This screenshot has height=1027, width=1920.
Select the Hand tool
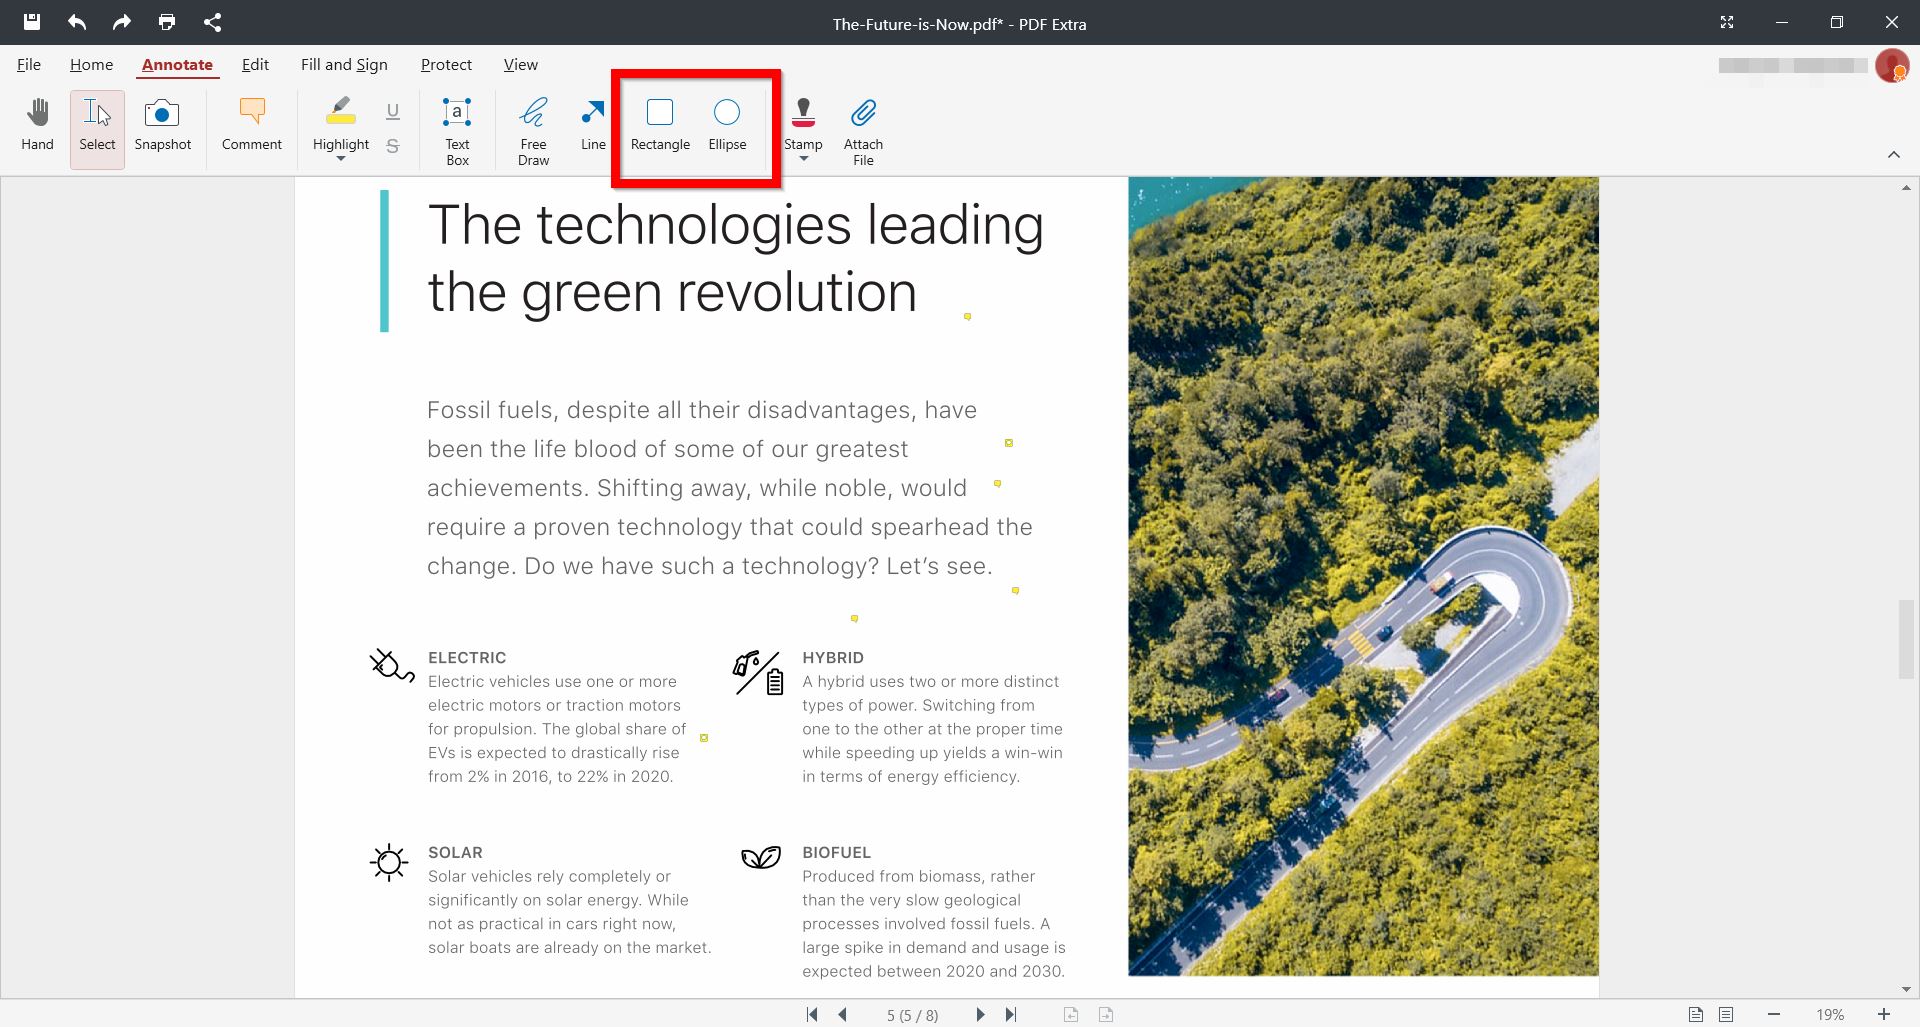pos(37,127)
